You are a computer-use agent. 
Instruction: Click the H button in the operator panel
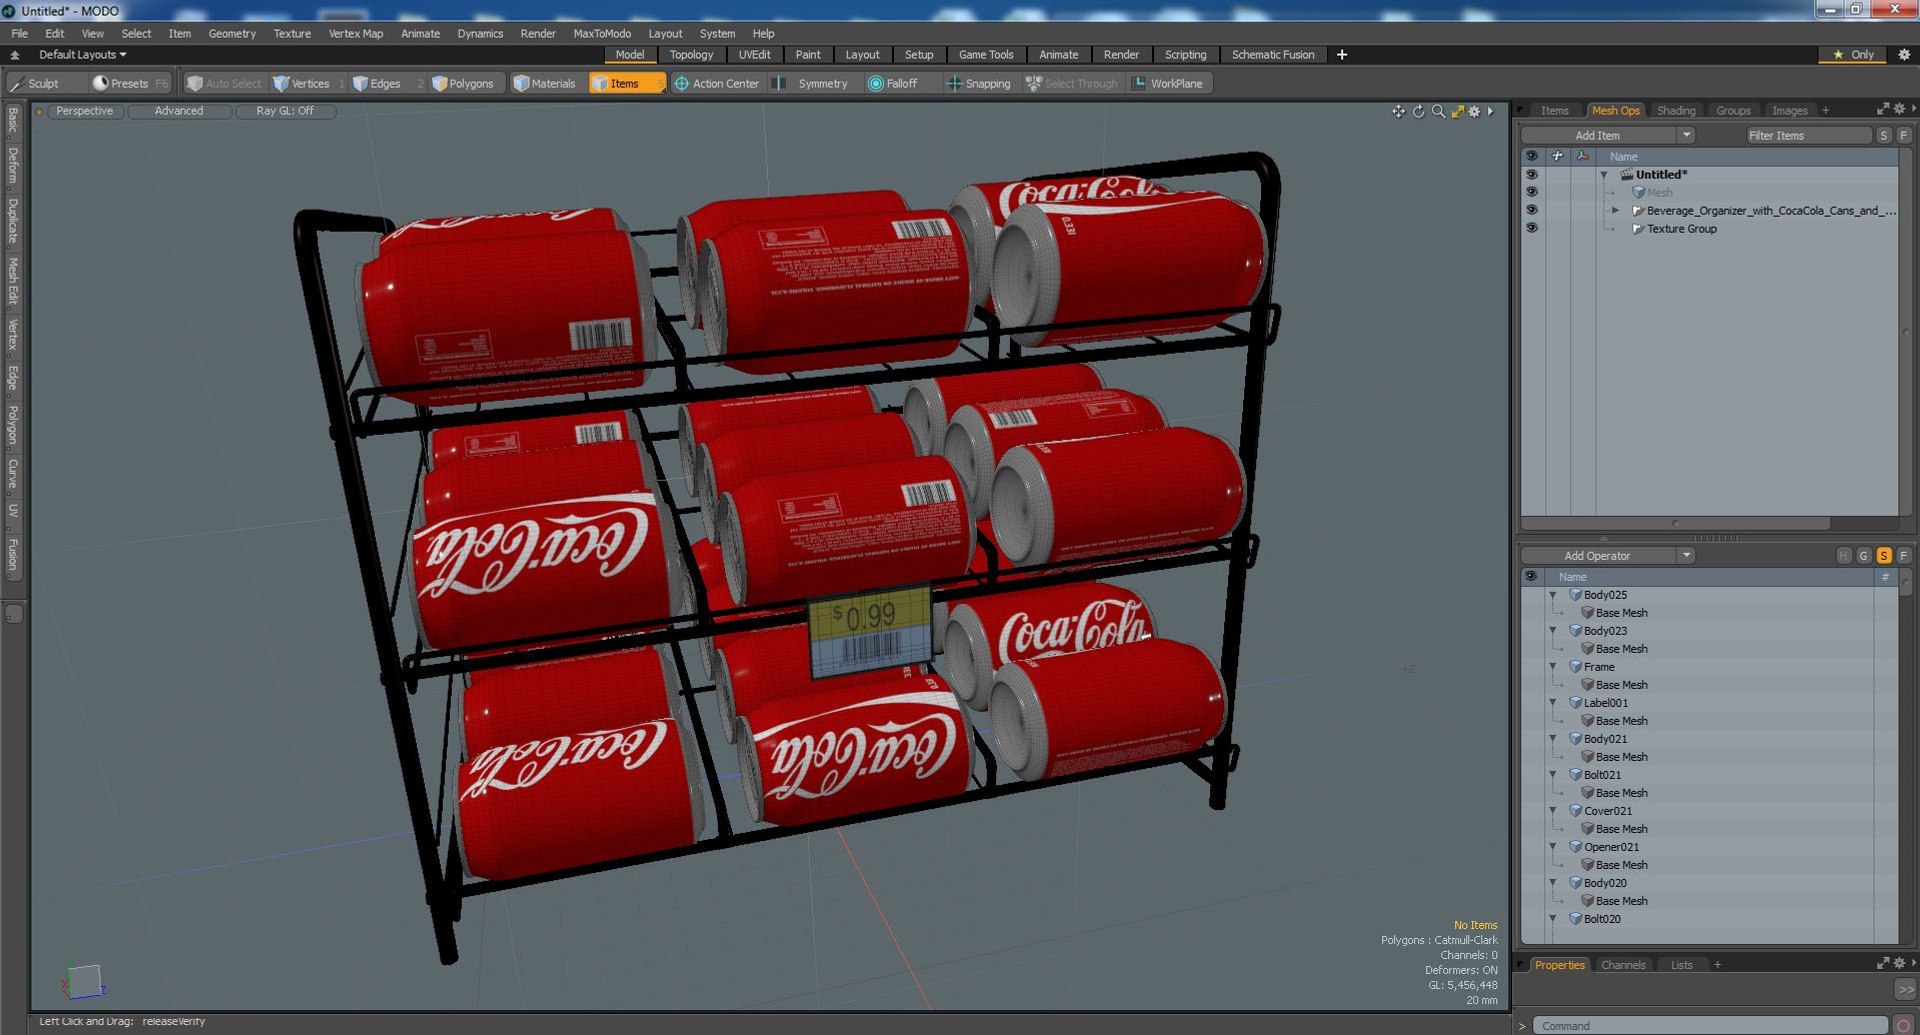tap(1844, 556)
